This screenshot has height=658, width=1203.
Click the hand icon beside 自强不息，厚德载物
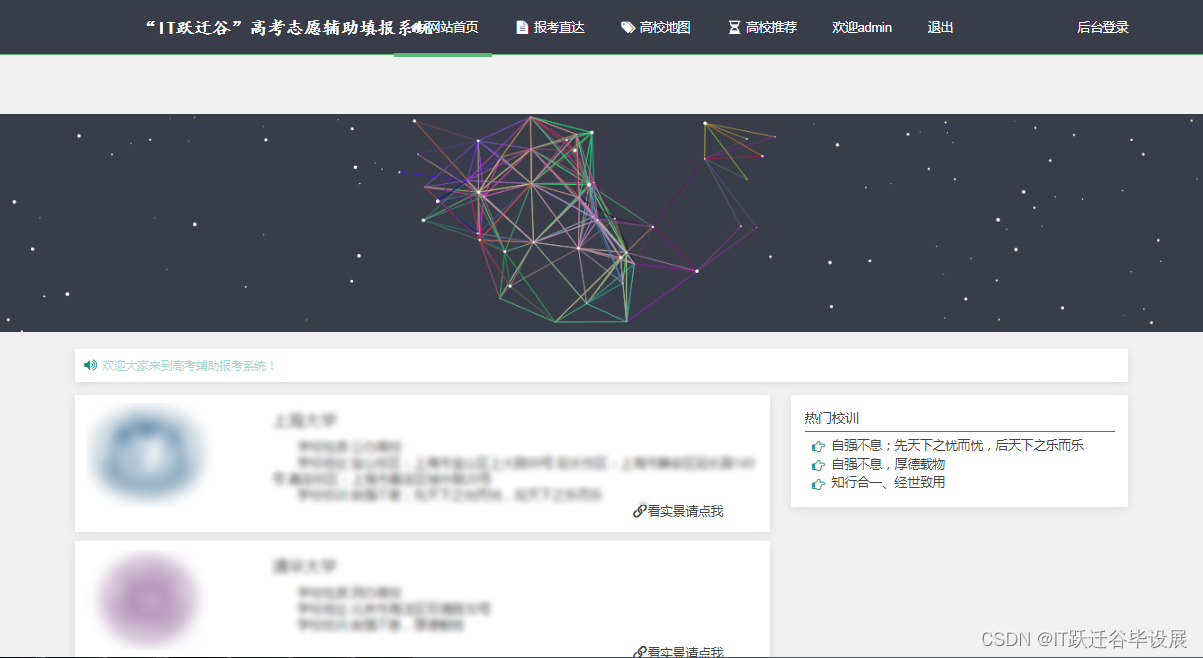pyautogui.click(x=818, y=464)
